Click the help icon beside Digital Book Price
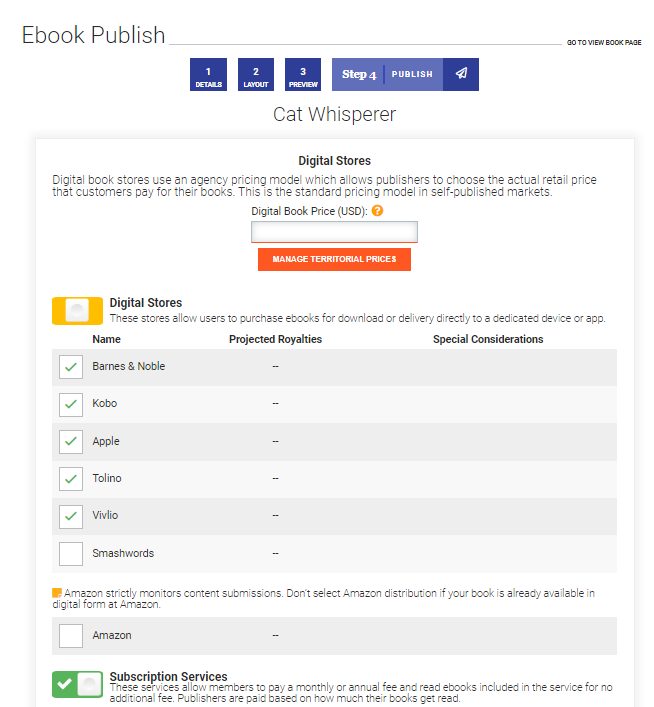 tap(377, 211)
